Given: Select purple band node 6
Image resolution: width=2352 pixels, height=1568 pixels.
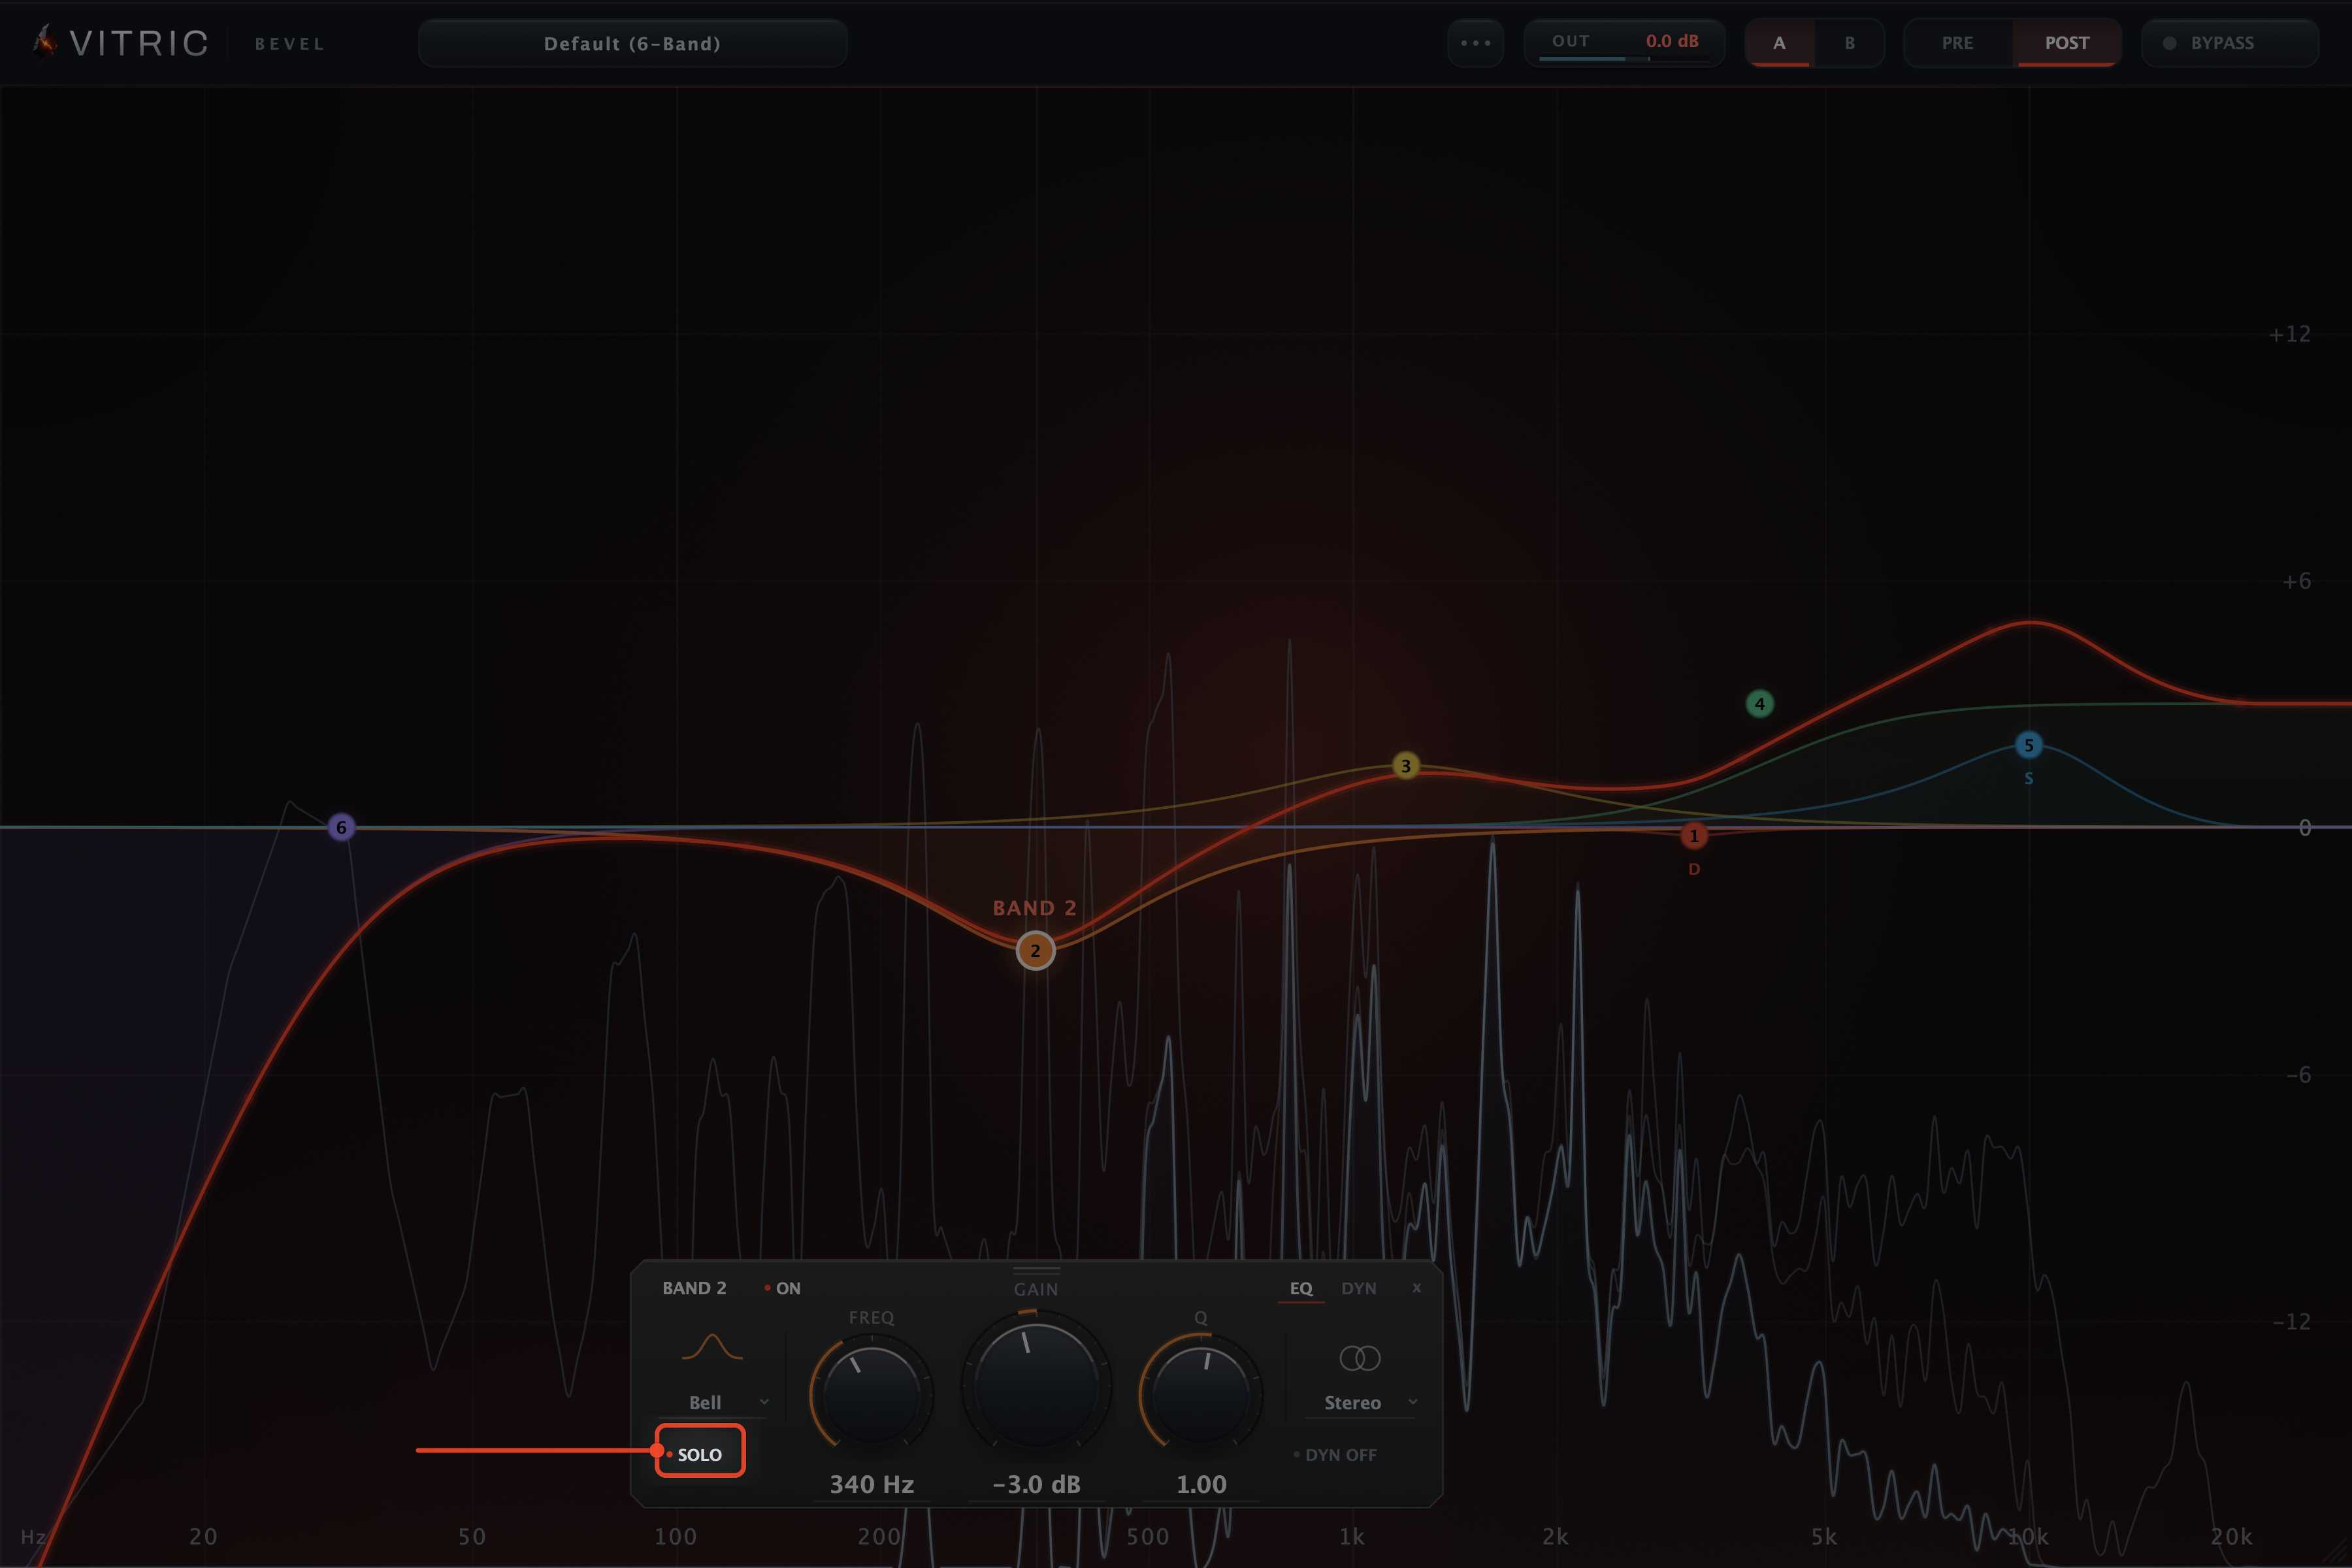Looking at the screenshot, I should click(341, 827).
